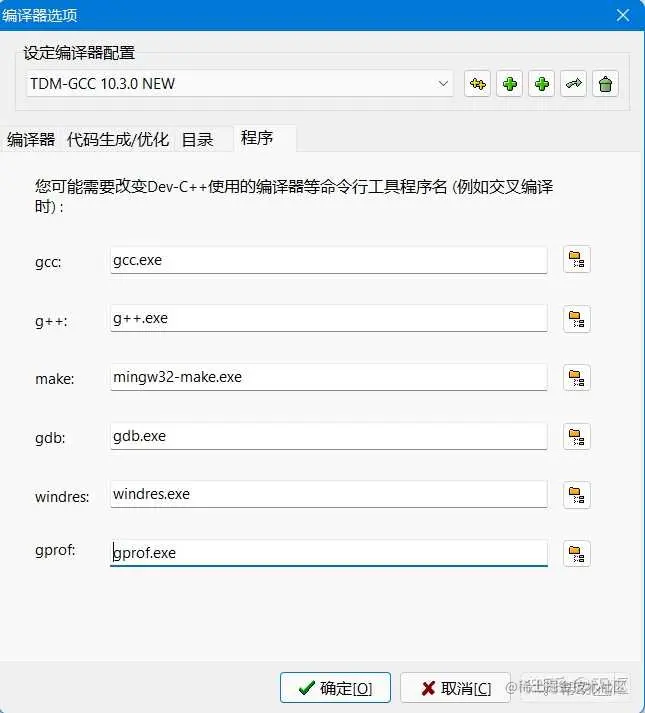Click the 您可能需要改变Dev-C++ description text
Screen dimensions: 645x713
point(294,196)
